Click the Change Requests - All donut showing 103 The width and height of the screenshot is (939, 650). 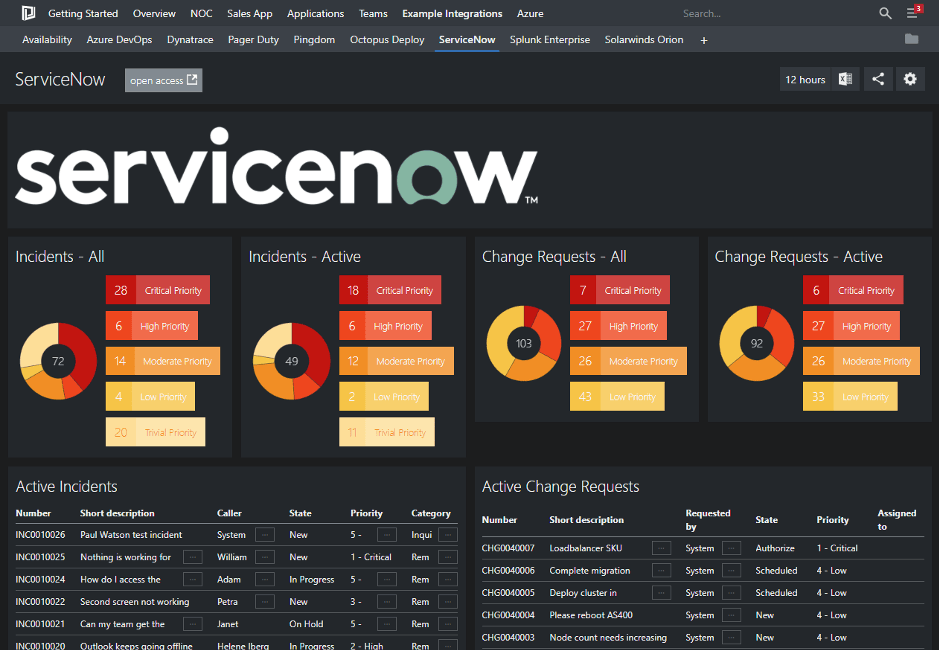(x=524, y=343)
